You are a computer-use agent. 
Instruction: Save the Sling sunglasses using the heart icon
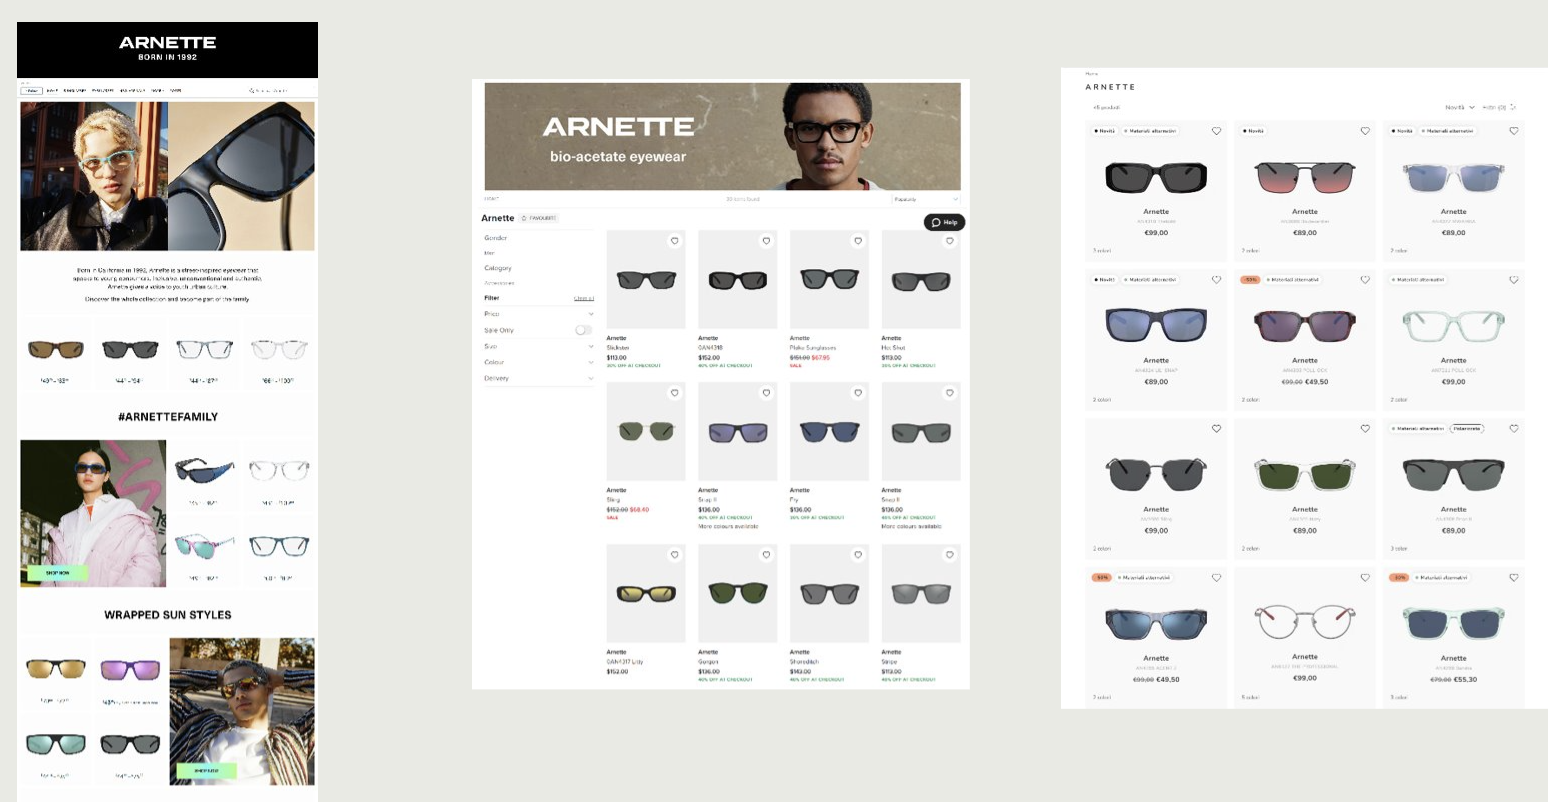674,393
